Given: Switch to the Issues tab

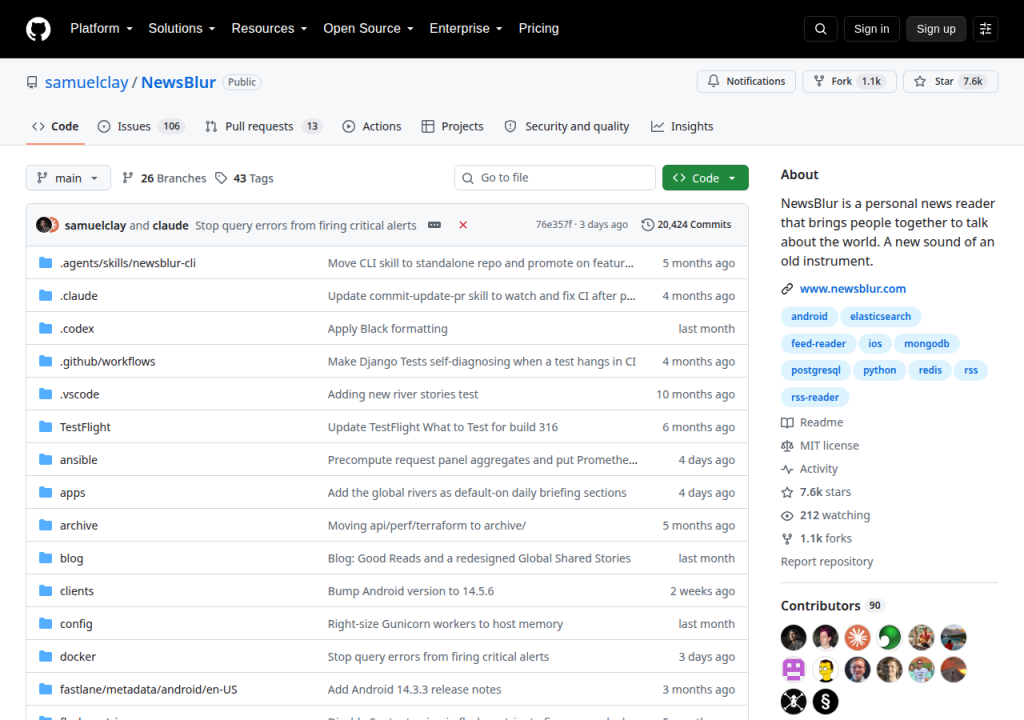Looking at the screenshot, I should click(141, 126).
